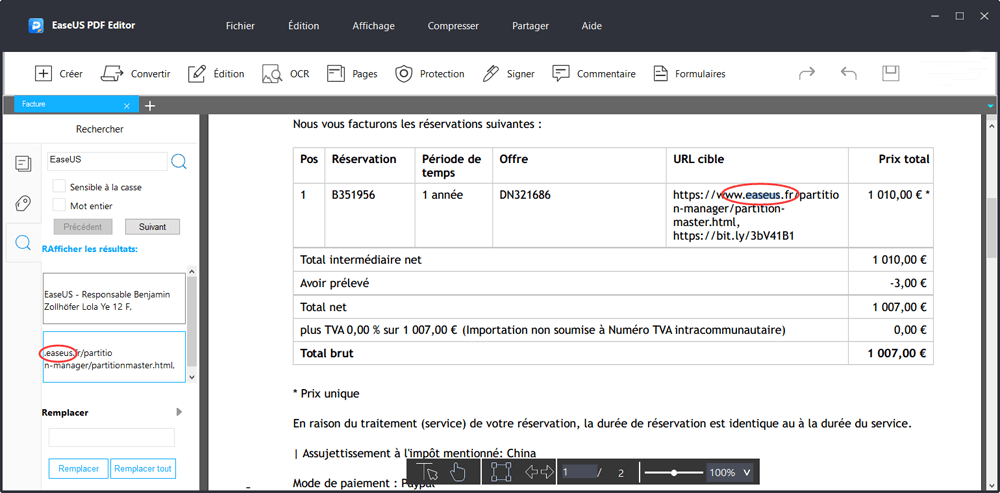Screen dimensions: 1000x493
Task: Open the Protection shield tool
Action: click(404, 73)
